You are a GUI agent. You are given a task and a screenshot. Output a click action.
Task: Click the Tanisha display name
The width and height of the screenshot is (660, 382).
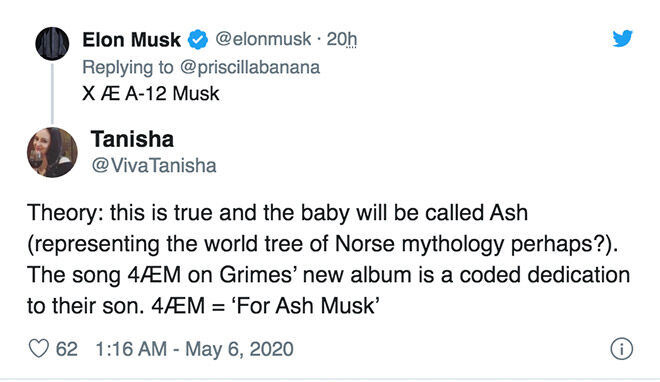pos(132,139)
